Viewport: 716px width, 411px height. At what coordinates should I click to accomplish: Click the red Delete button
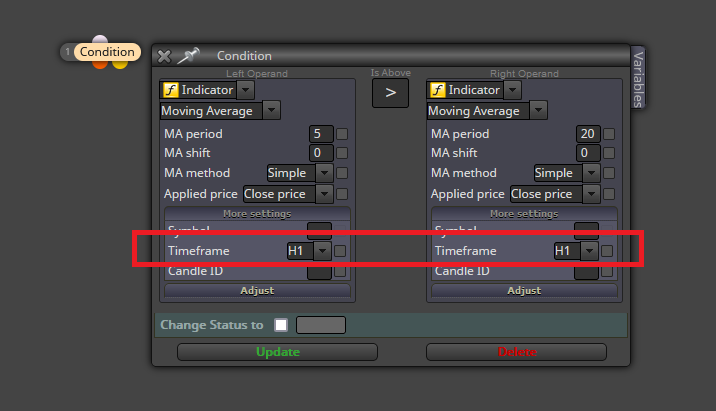[x=516, y=352]
